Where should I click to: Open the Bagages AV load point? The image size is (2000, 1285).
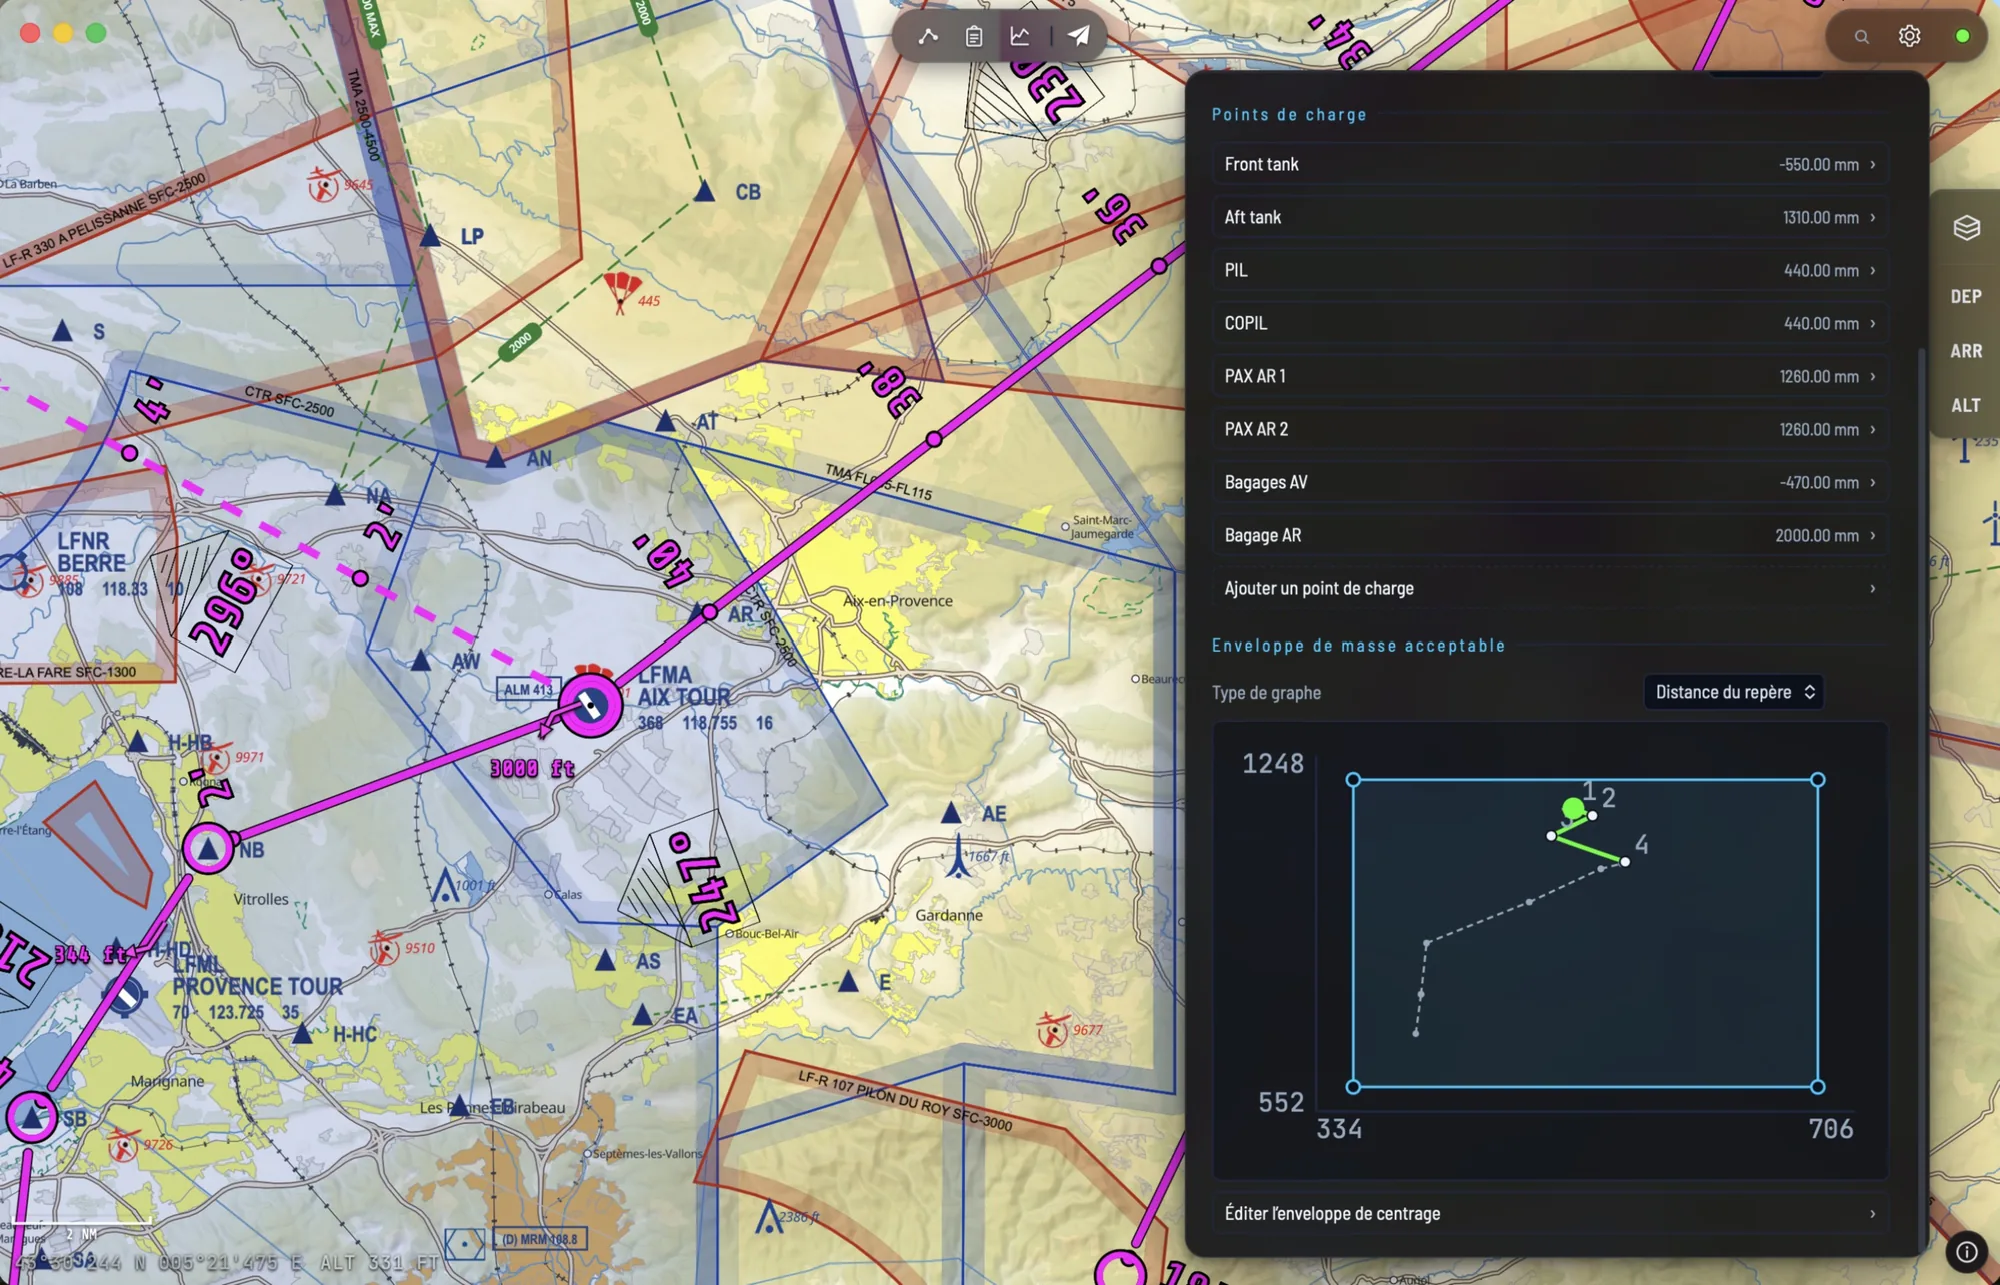tap(1550, 482)
